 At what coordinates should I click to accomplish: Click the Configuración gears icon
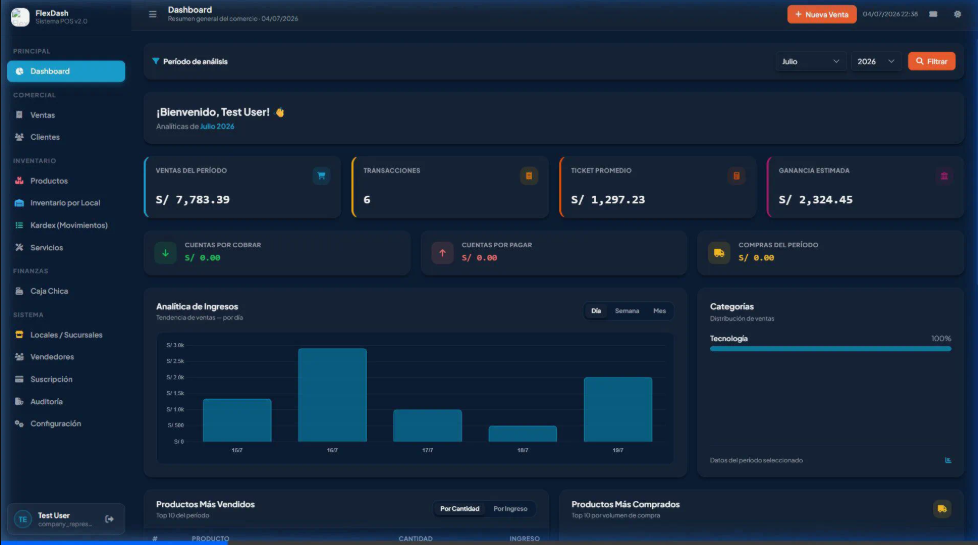[x=19, y=423]
